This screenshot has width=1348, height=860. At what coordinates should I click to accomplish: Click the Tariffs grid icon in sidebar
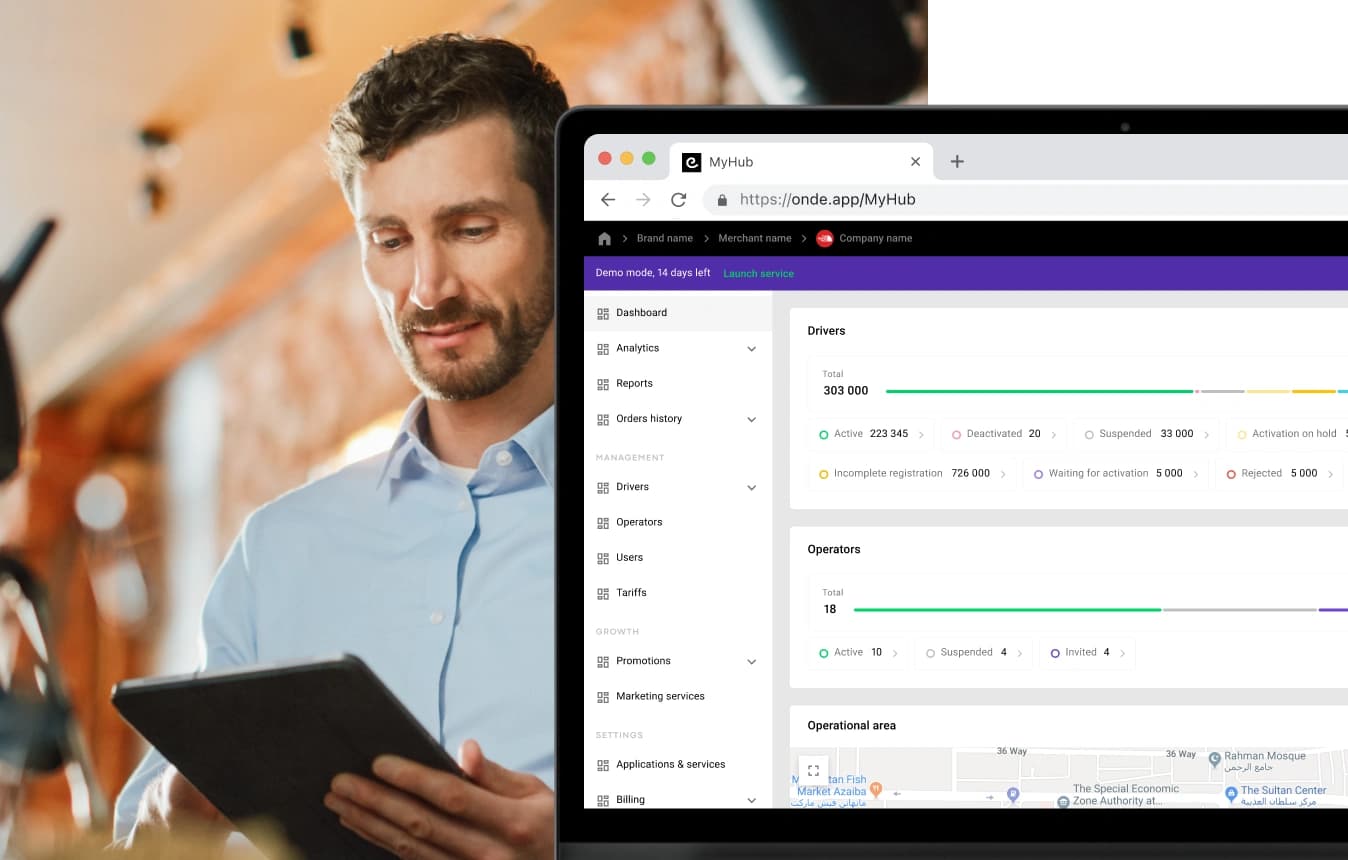[603, 593]
